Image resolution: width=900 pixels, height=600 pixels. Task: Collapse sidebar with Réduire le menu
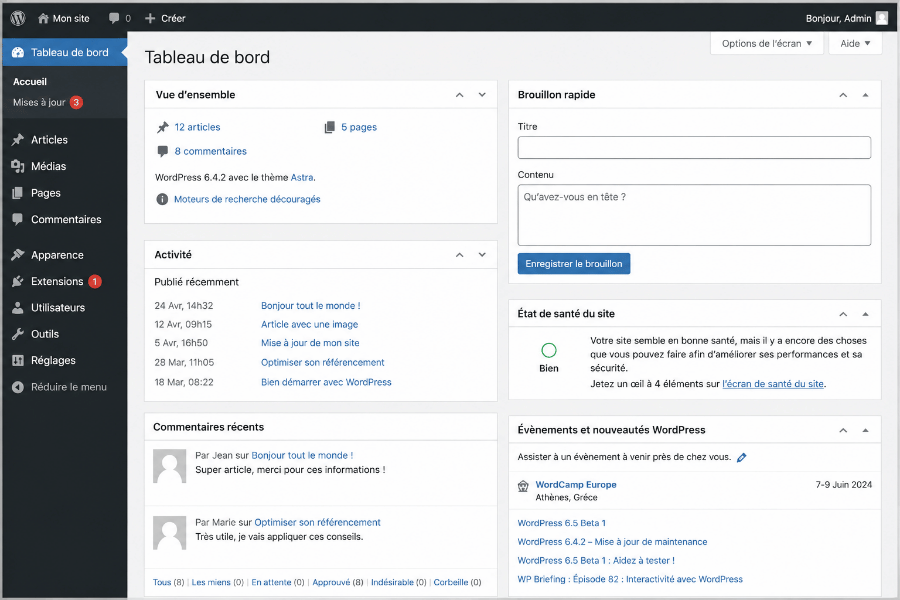(60, 387)
